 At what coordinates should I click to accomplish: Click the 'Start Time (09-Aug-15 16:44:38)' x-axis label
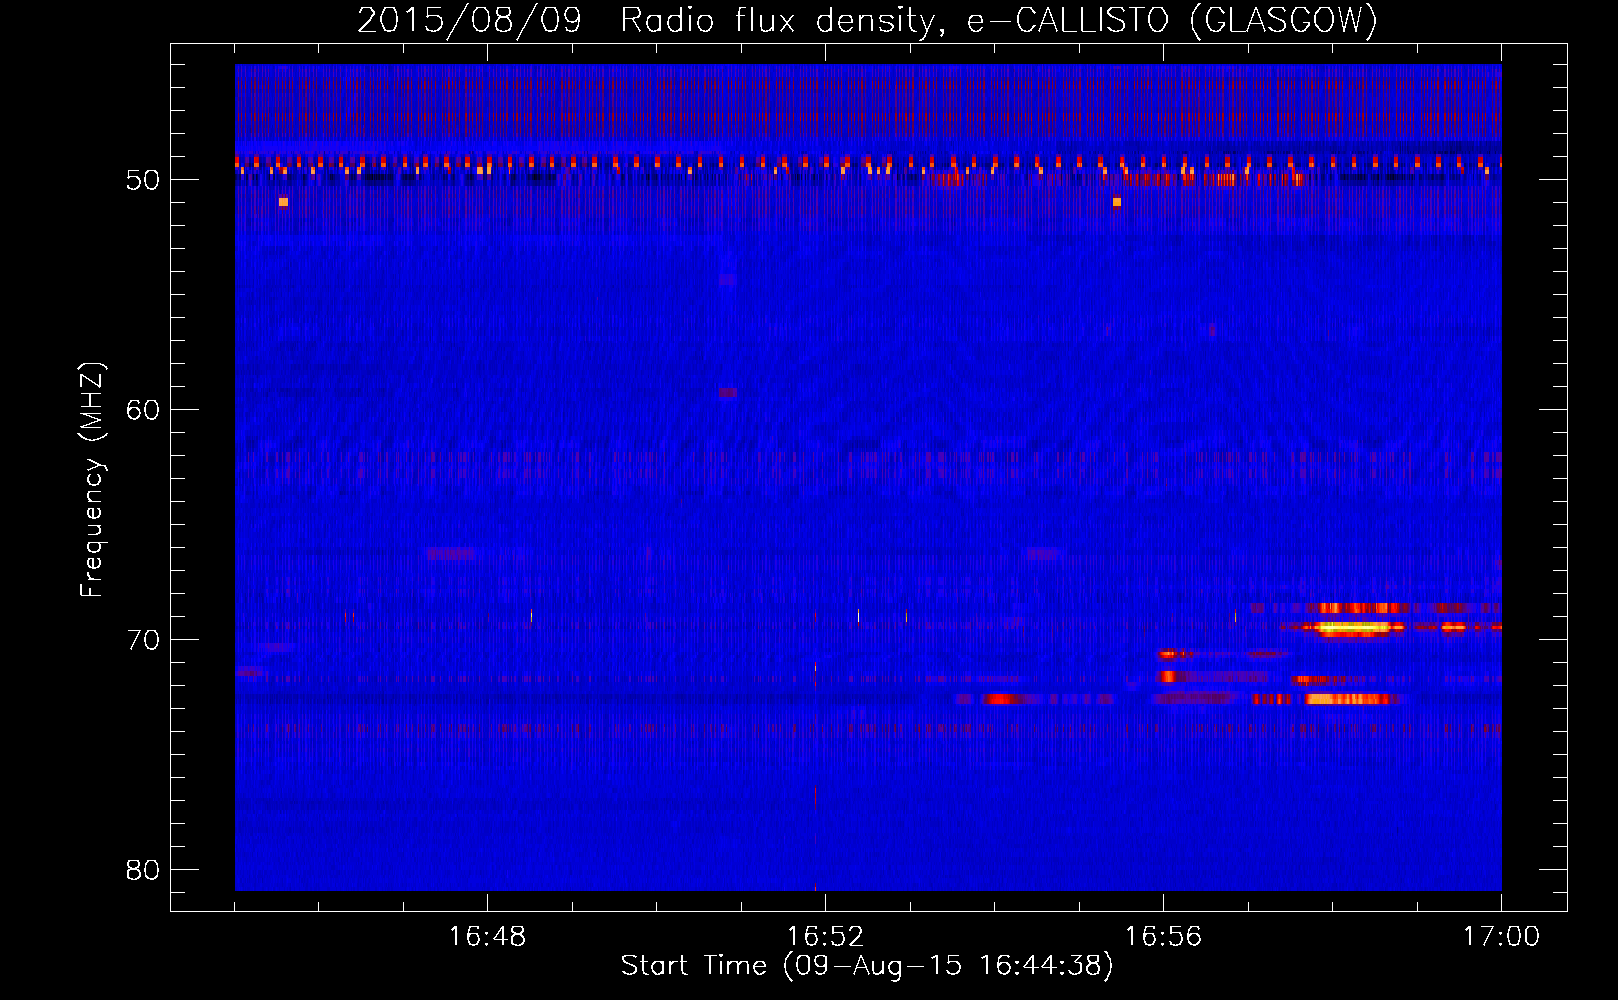pos(867,966)
